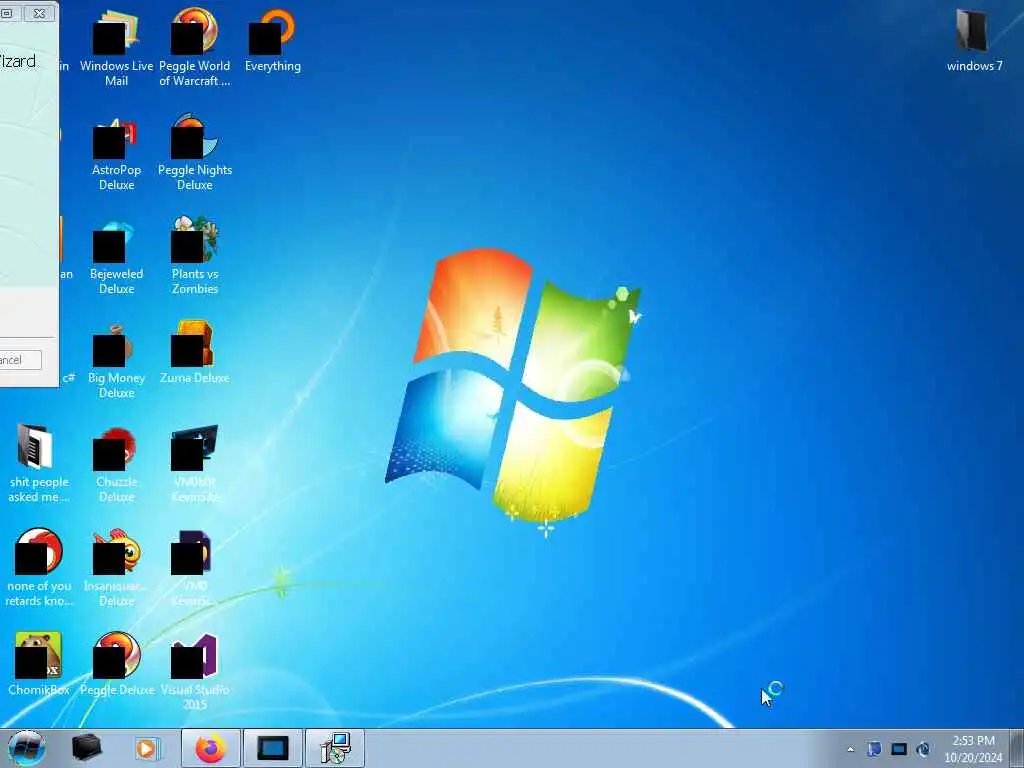Open the Action Center flag icon
Image resolution: width=1024 pixels, height=768 pixels.
point(874,749)
